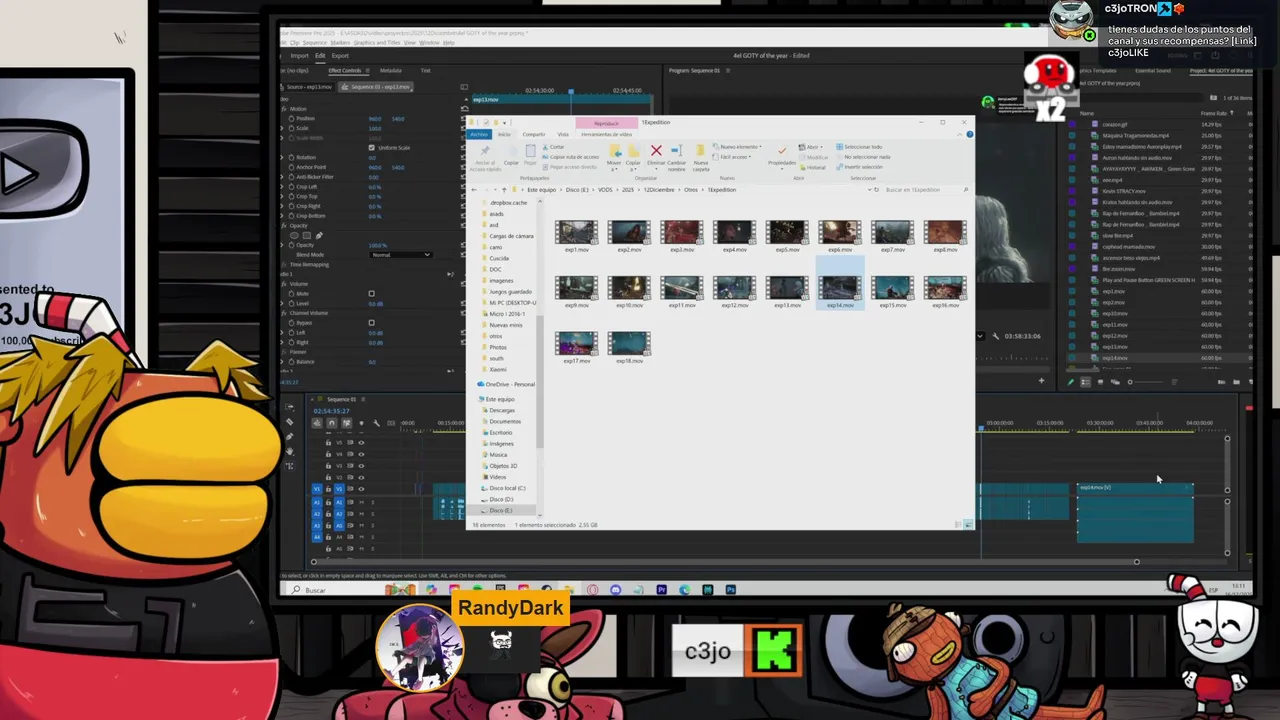Screen dimensions: 1280x720
Task: Create ellipse mask under Opacity
Action: [x=294, y=235]
